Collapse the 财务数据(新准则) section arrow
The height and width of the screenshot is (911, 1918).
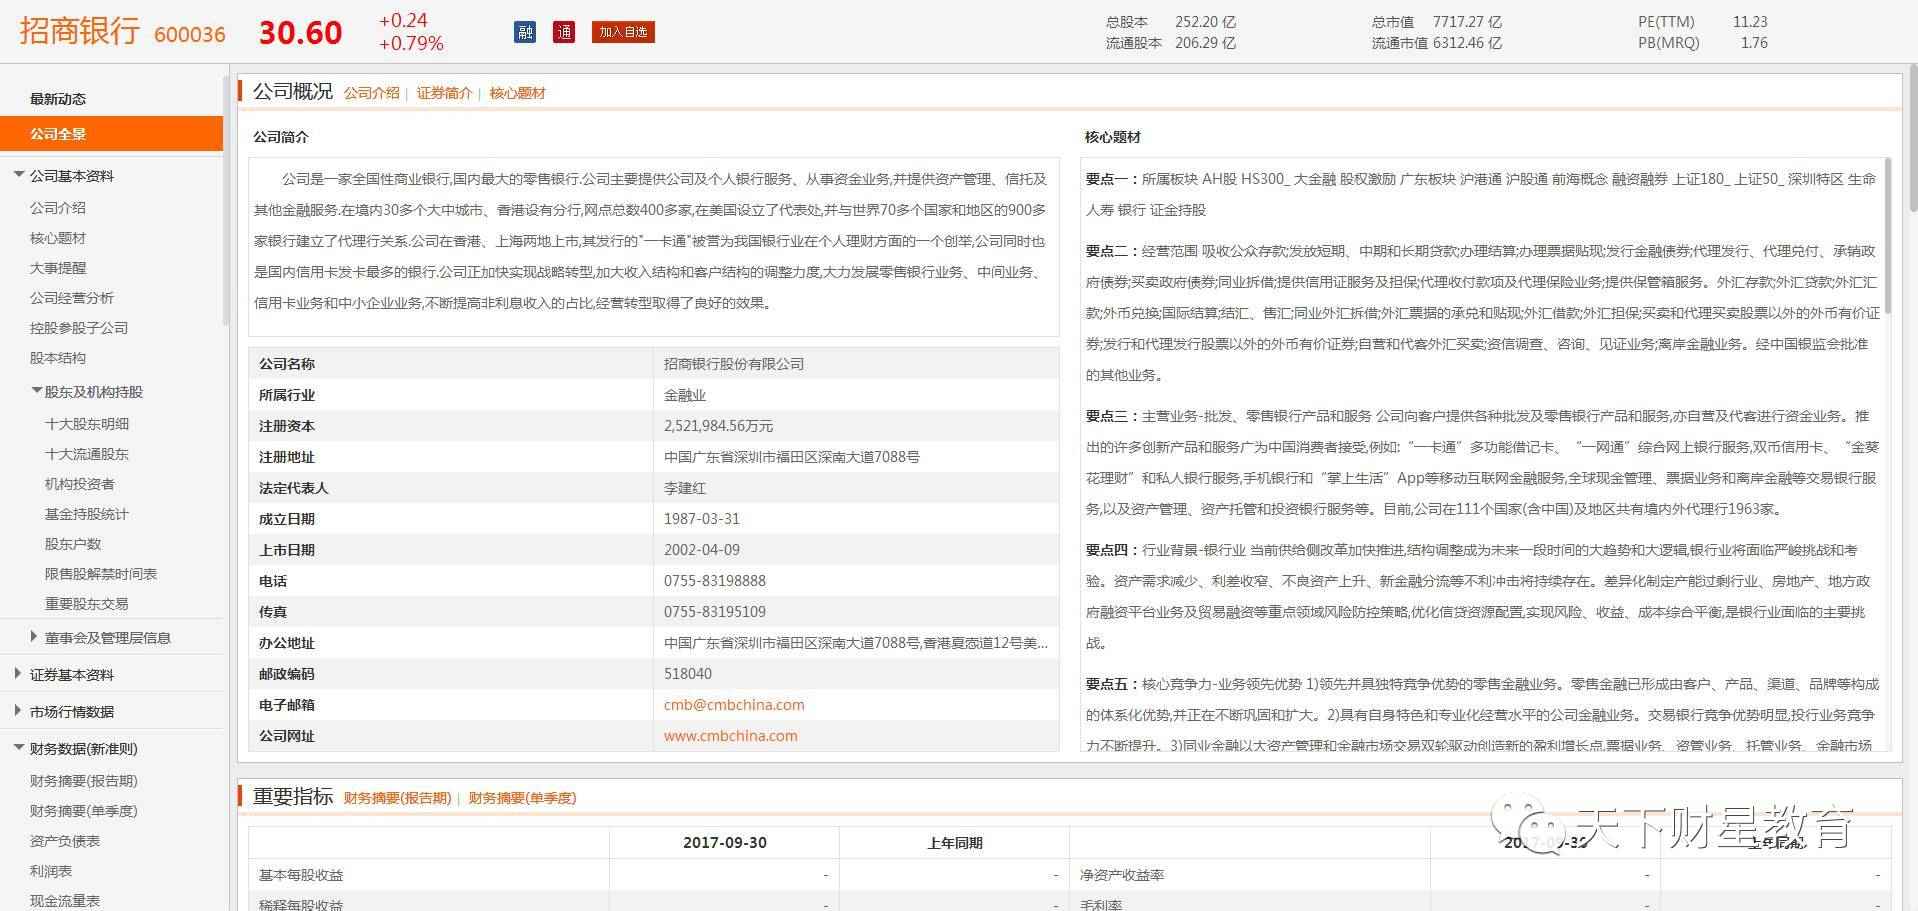tap(18, 748)
